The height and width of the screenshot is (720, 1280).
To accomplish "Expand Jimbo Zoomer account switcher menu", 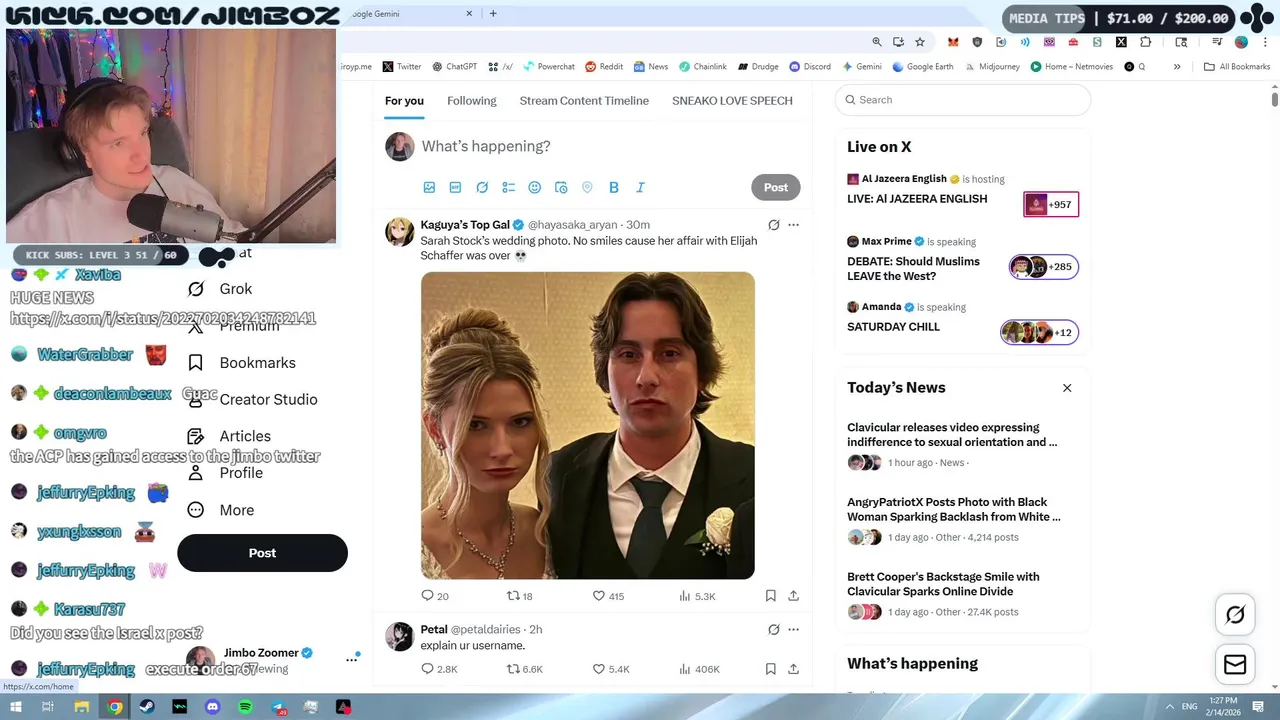I will [x=351, y=659].
